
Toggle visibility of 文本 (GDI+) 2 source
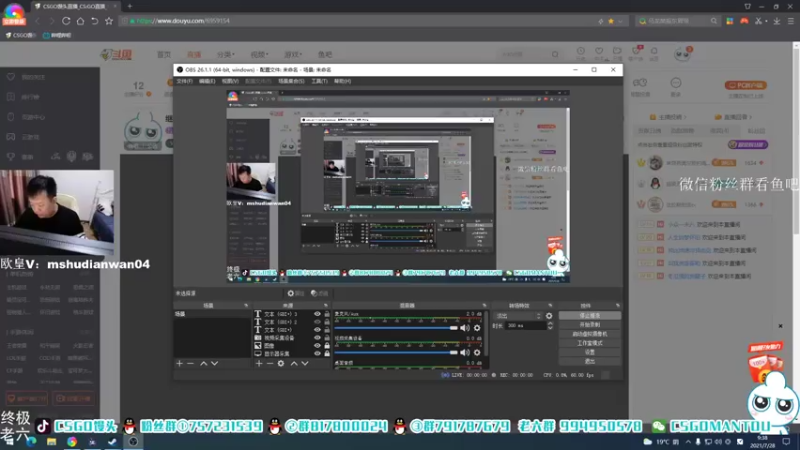coord(317,322)
